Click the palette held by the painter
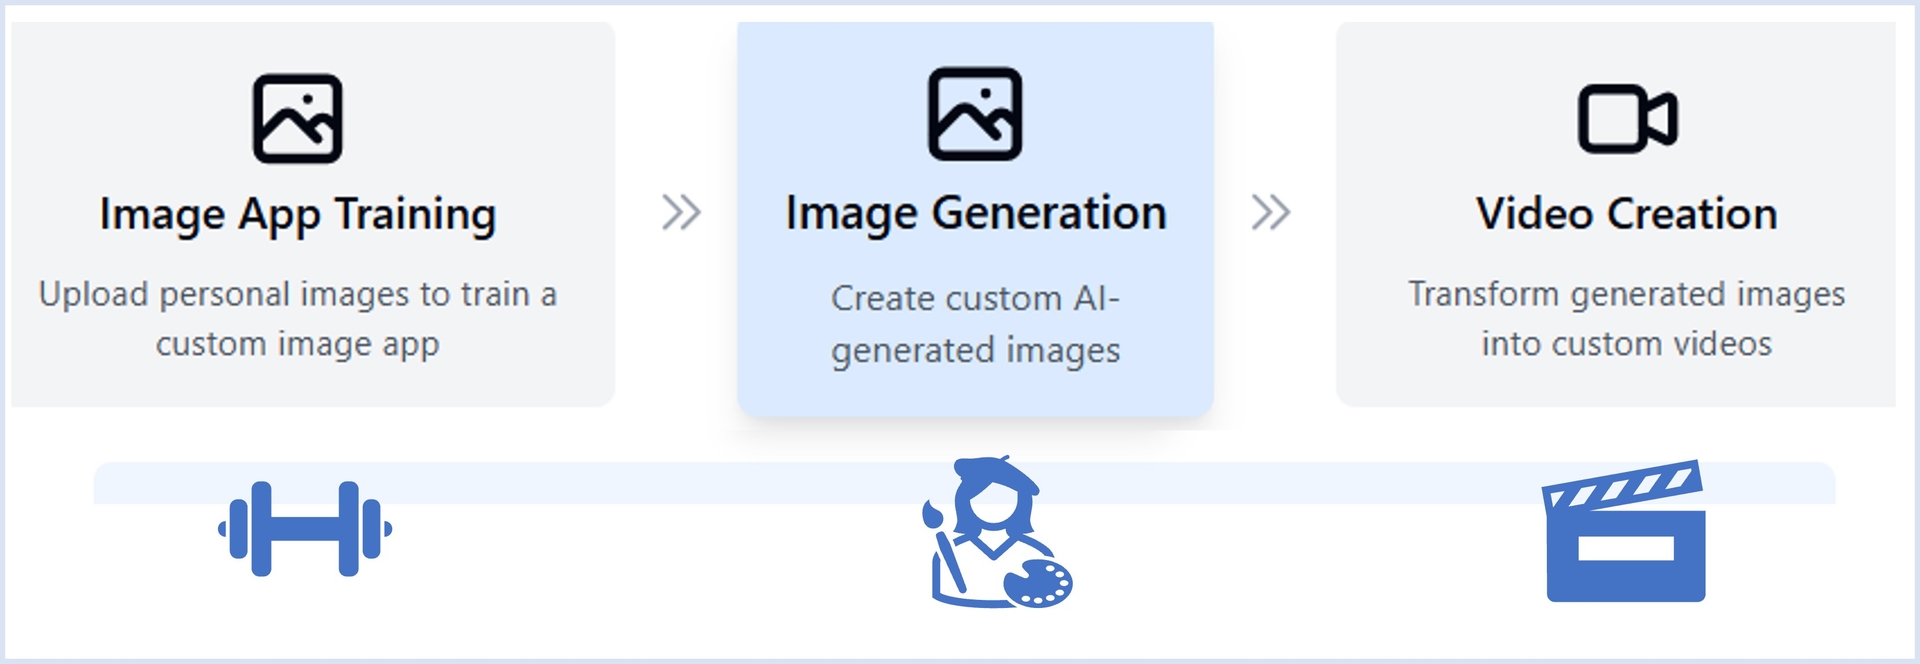This screenshot has height=664, width=1920. pos(1039,583)
